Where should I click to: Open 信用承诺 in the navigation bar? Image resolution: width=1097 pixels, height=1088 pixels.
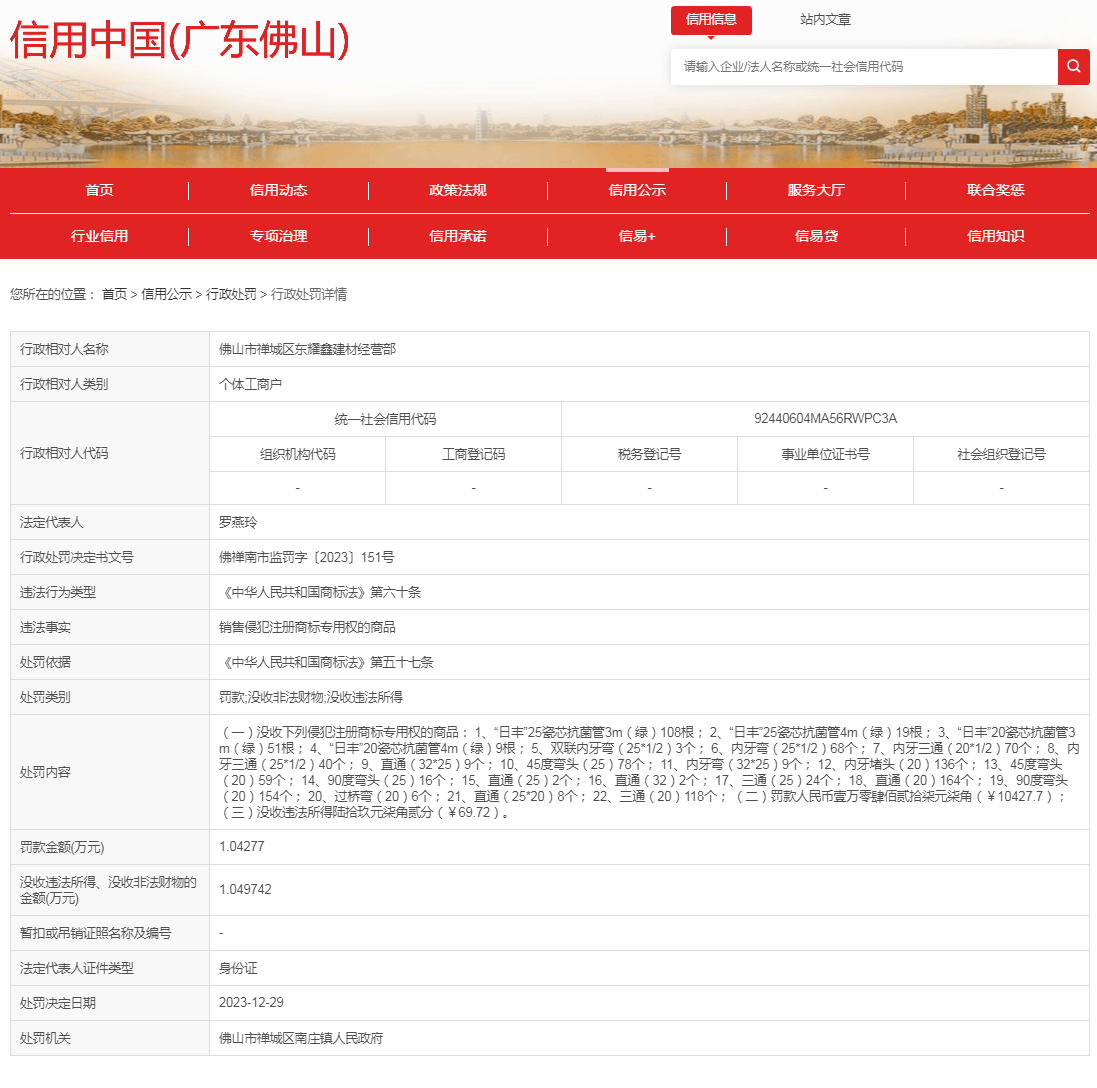click(457, 236)
